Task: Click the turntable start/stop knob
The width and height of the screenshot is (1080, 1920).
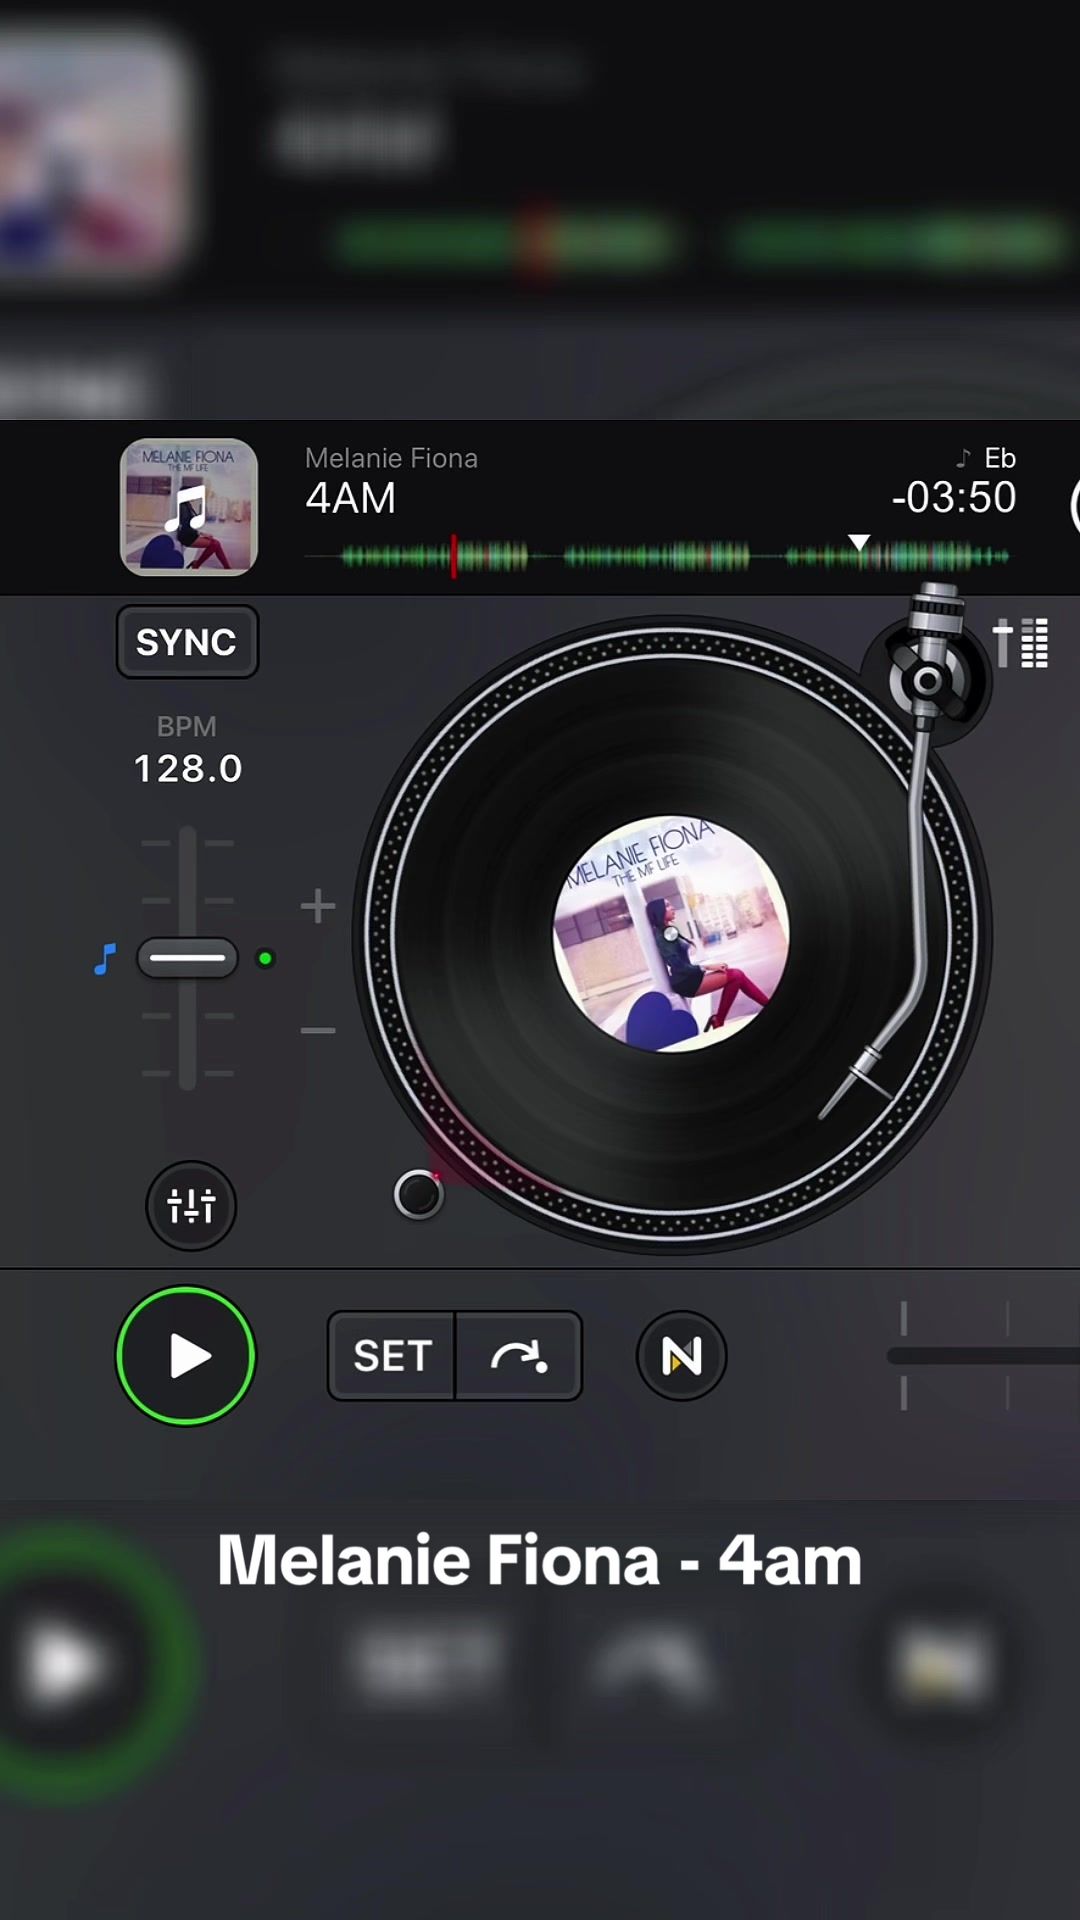Action: (x=418, y=1194)
